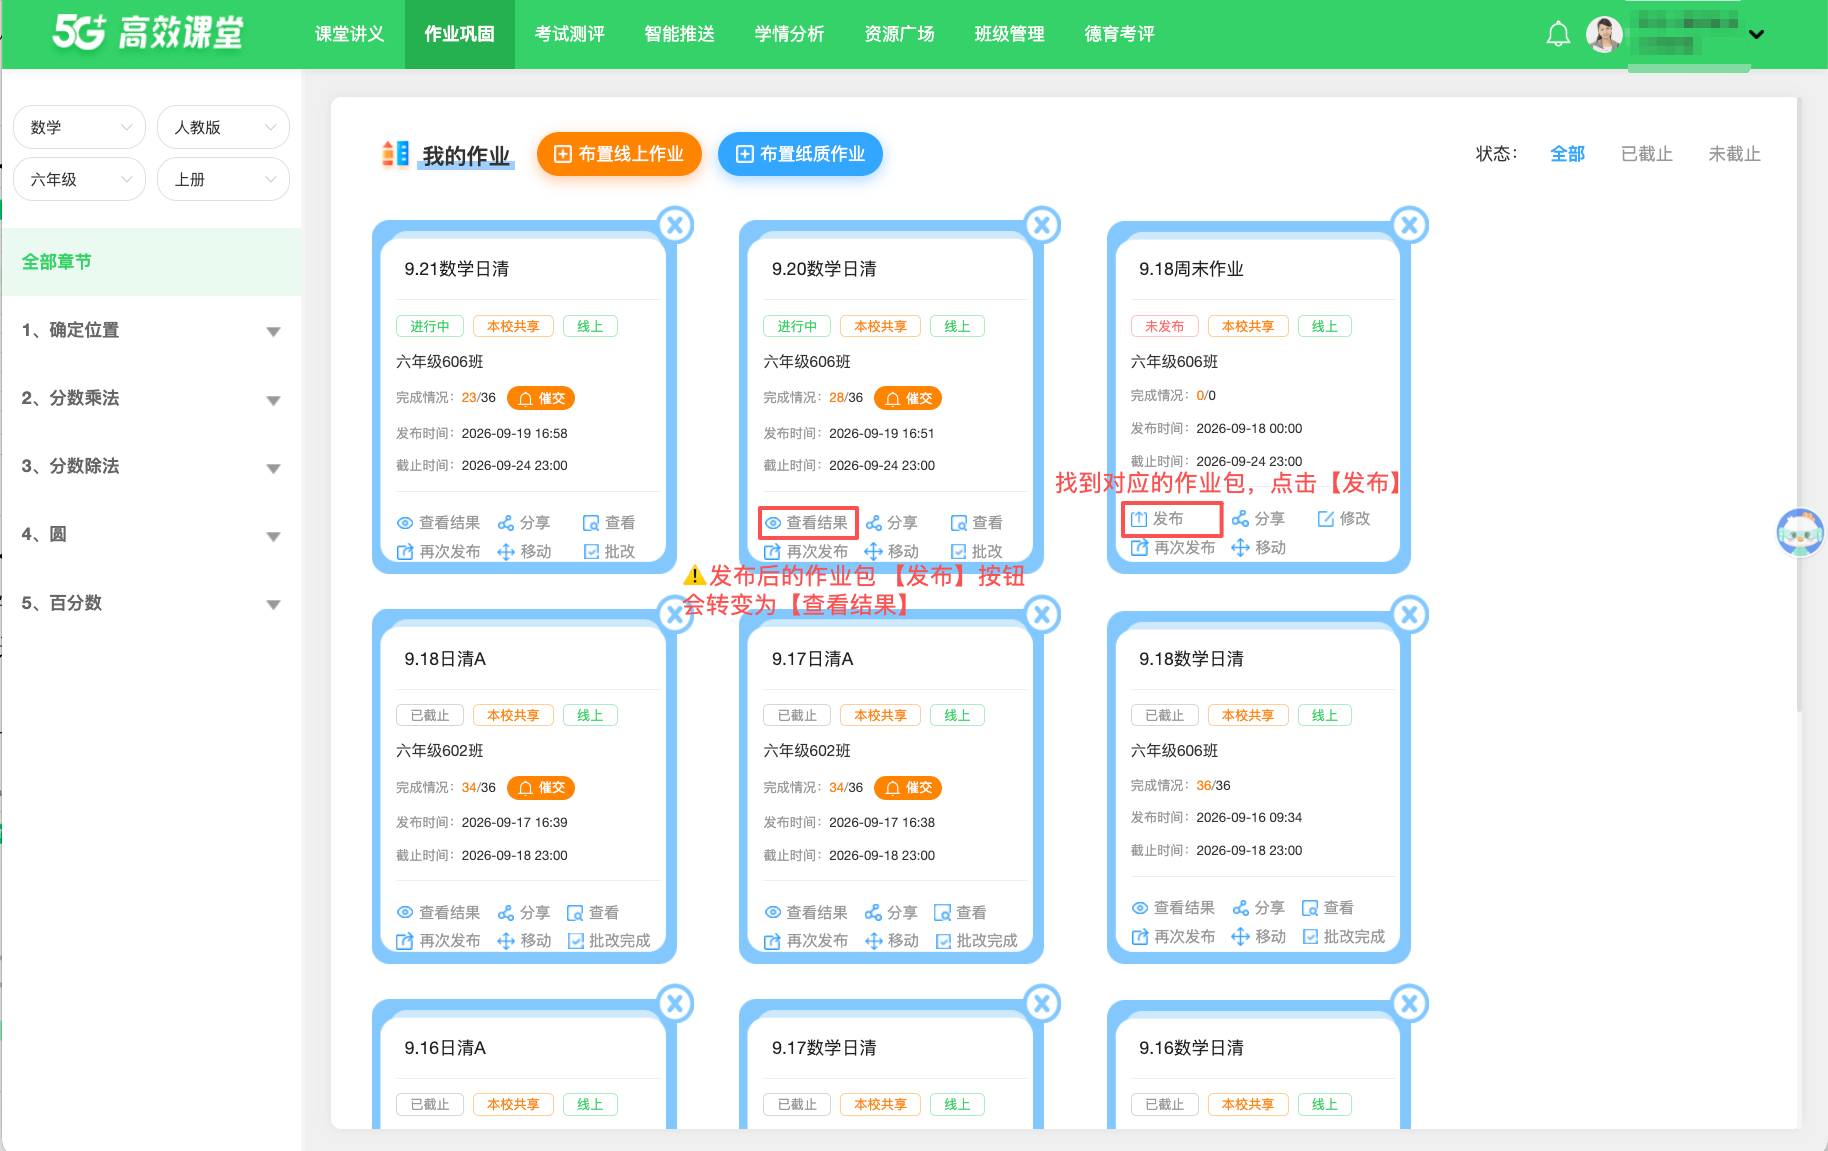Click 布置纸质作业 button
The width and height of the screenshot is (1828, 1151).
coord(801,154)
